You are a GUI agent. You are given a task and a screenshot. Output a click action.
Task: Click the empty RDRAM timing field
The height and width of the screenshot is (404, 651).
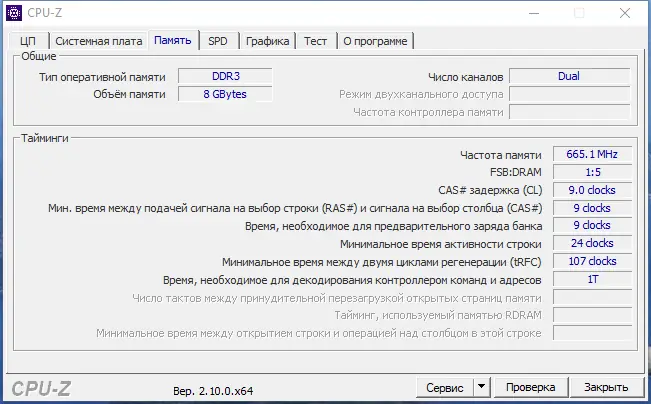tap(592, 315)
